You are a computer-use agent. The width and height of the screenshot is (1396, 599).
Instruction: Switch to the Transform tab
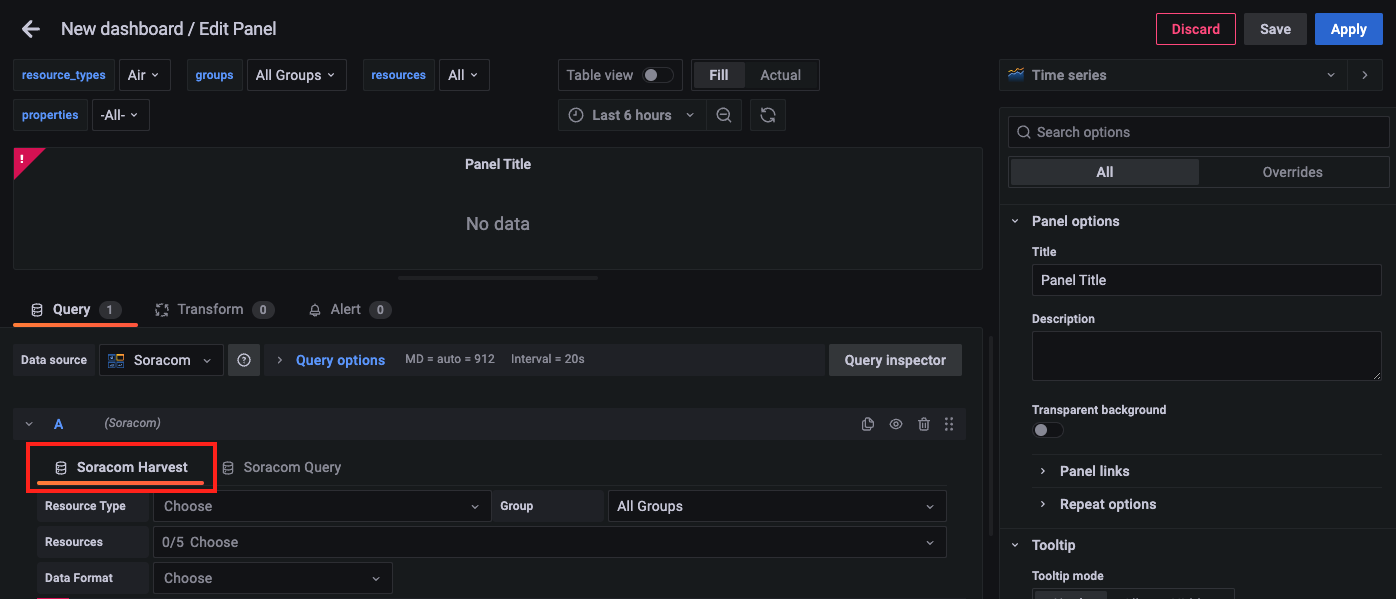214,310
